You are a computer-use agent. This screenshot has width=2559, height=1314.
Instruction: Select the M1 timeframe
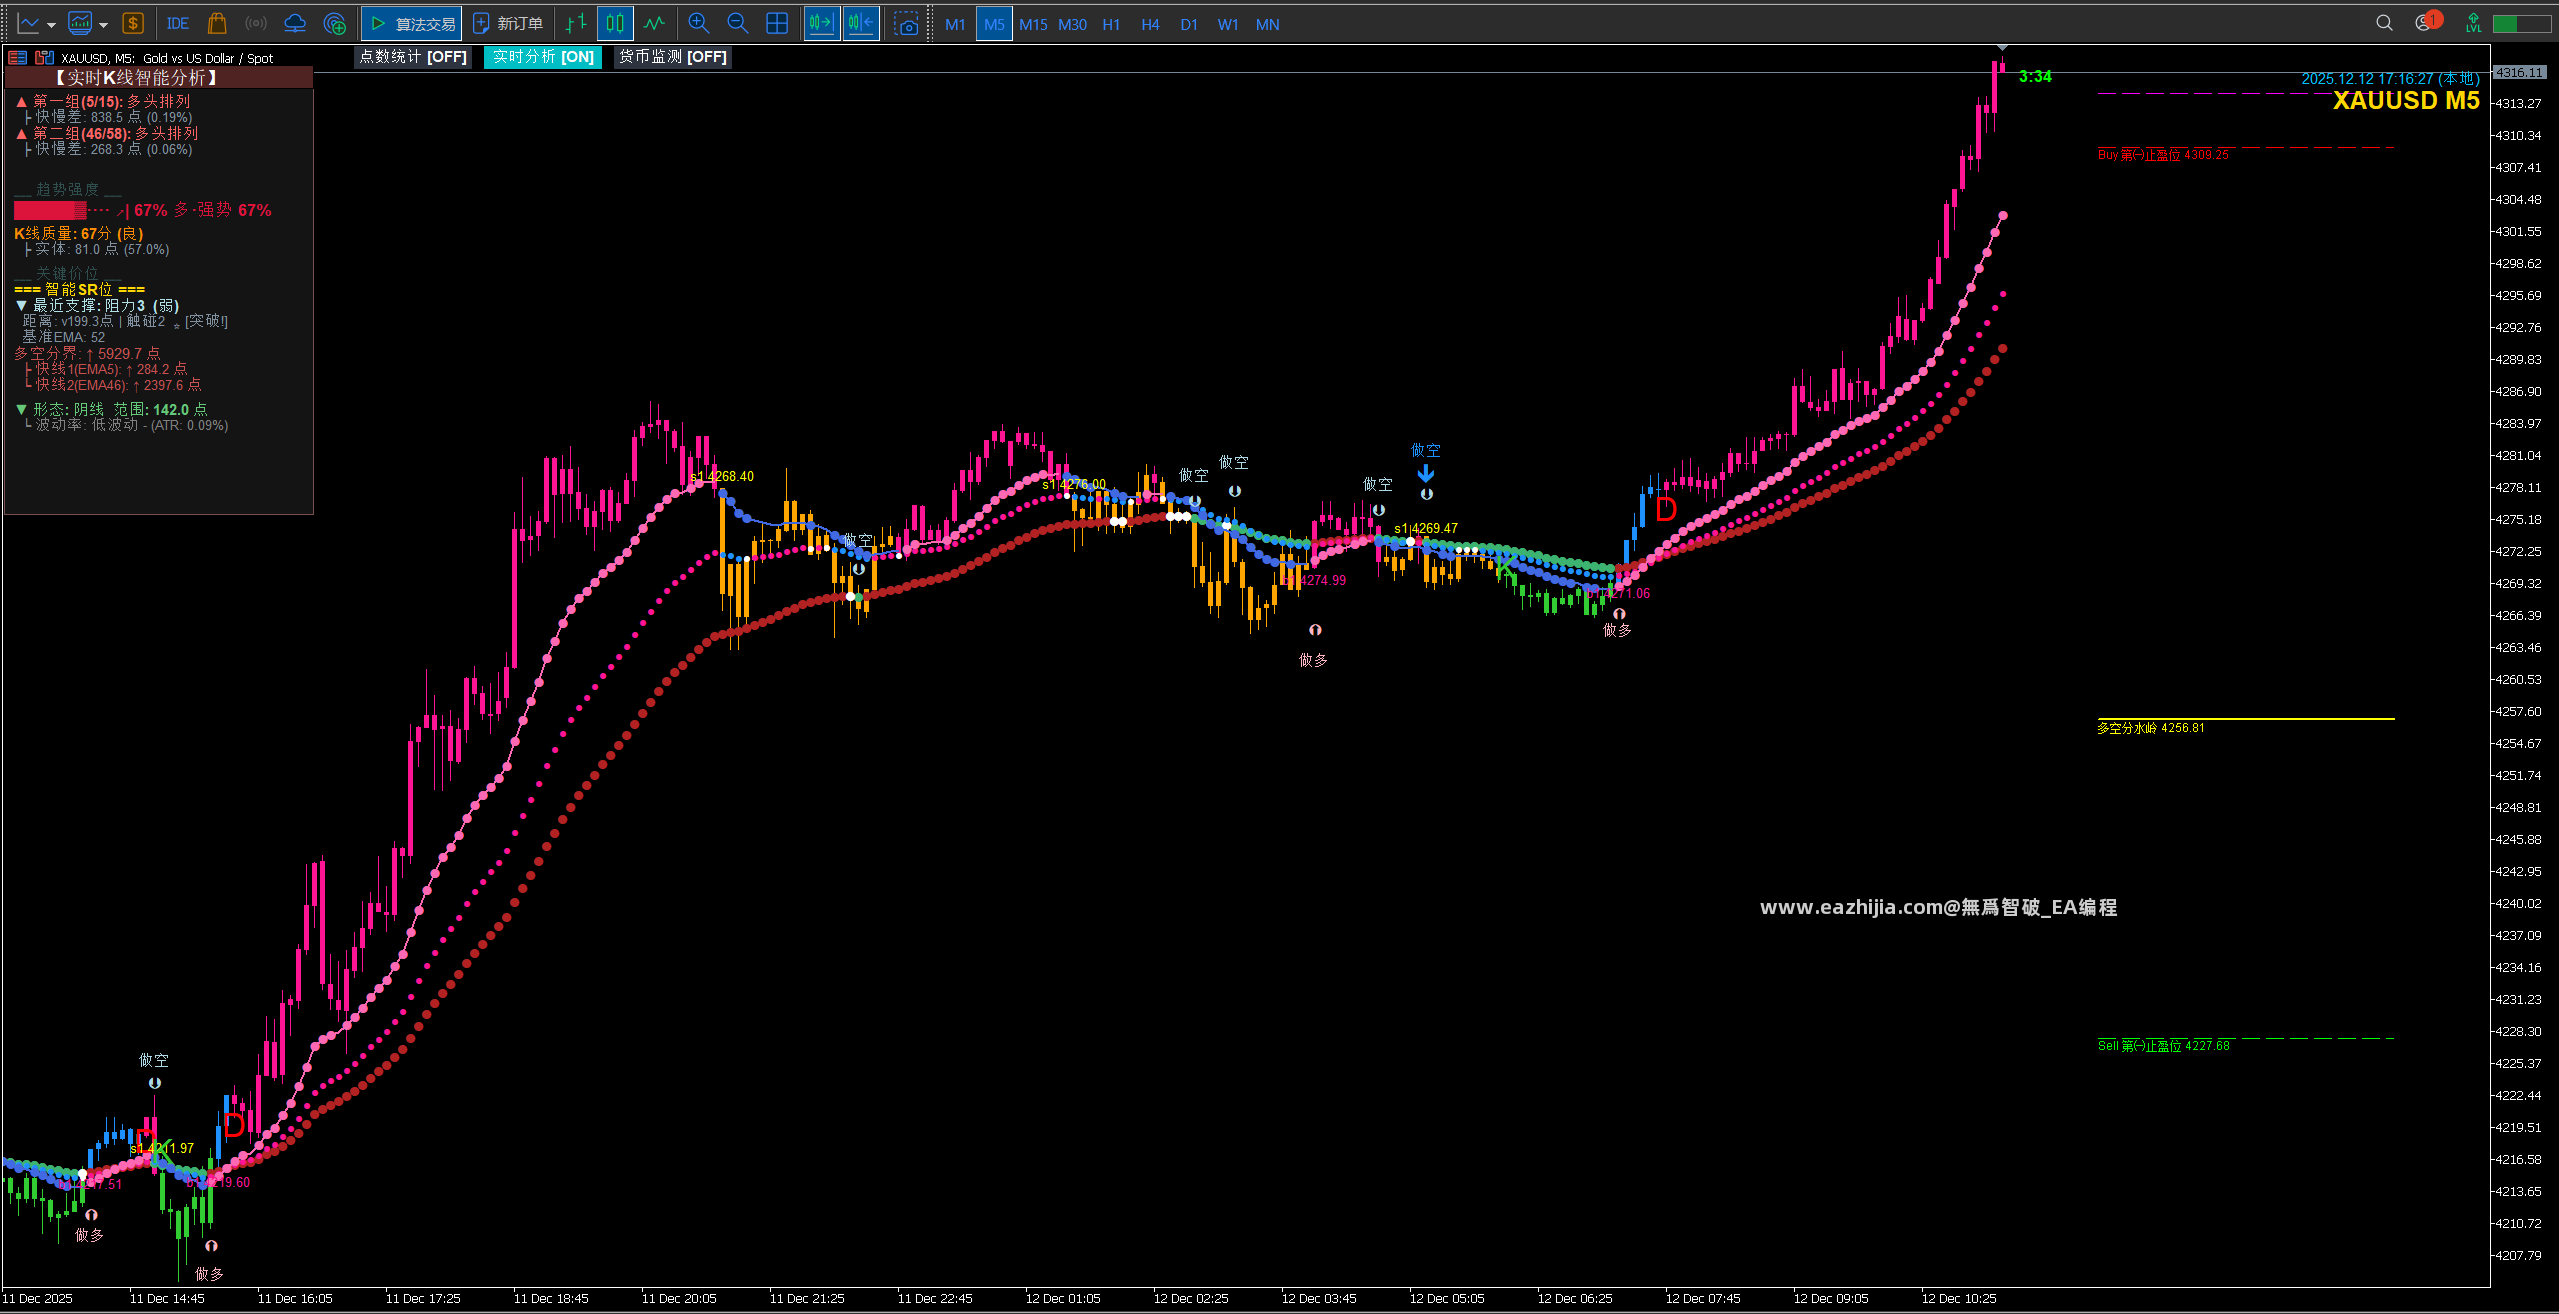pos(955,24)
